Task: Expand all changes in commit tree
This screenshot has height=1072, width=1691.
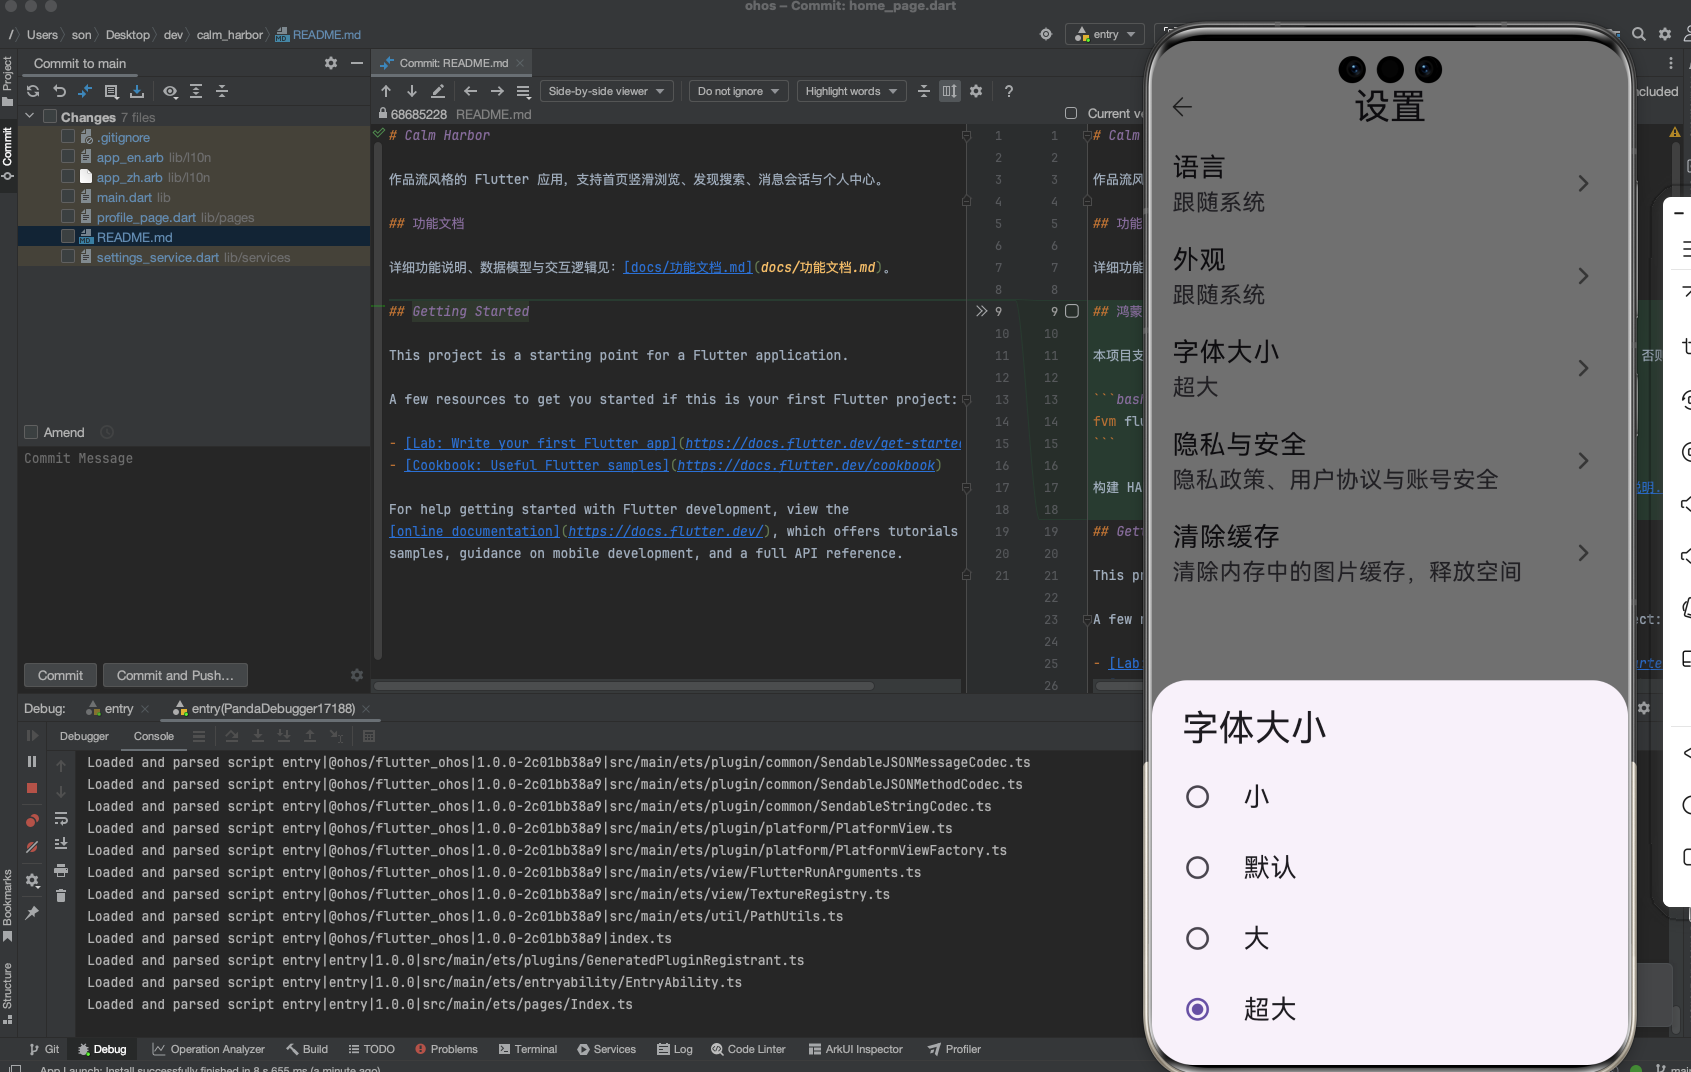Action: pyautogui.click(x=196, y=91)
